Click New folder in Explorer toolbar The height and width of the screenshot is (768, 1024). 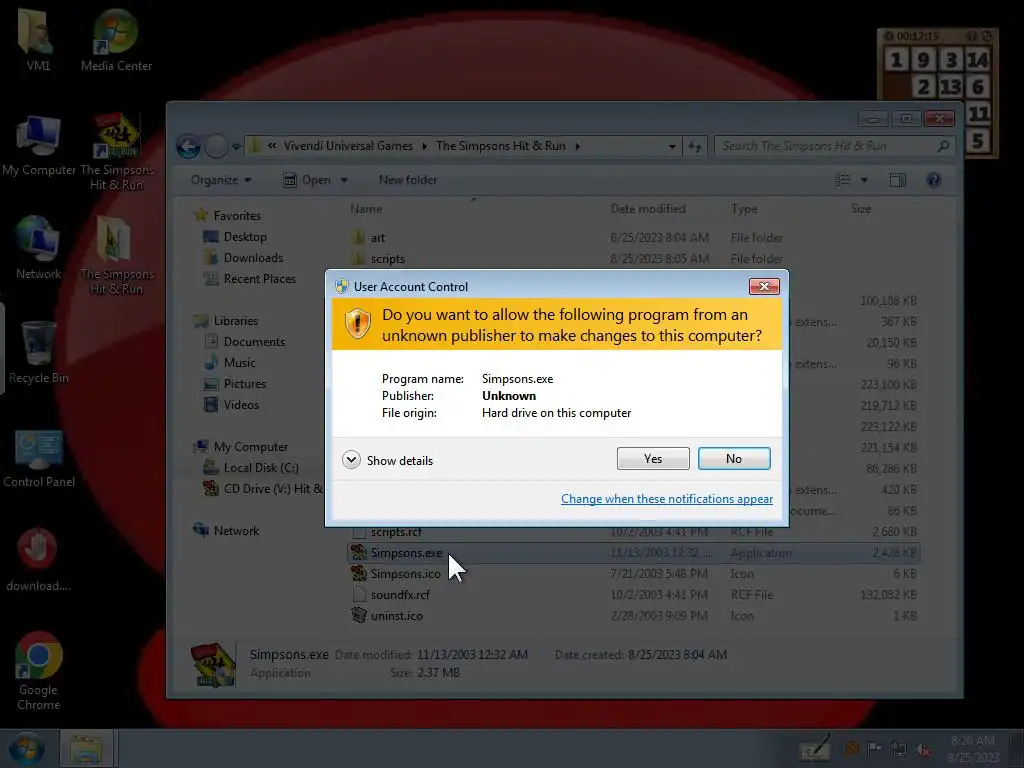[408, 180]
